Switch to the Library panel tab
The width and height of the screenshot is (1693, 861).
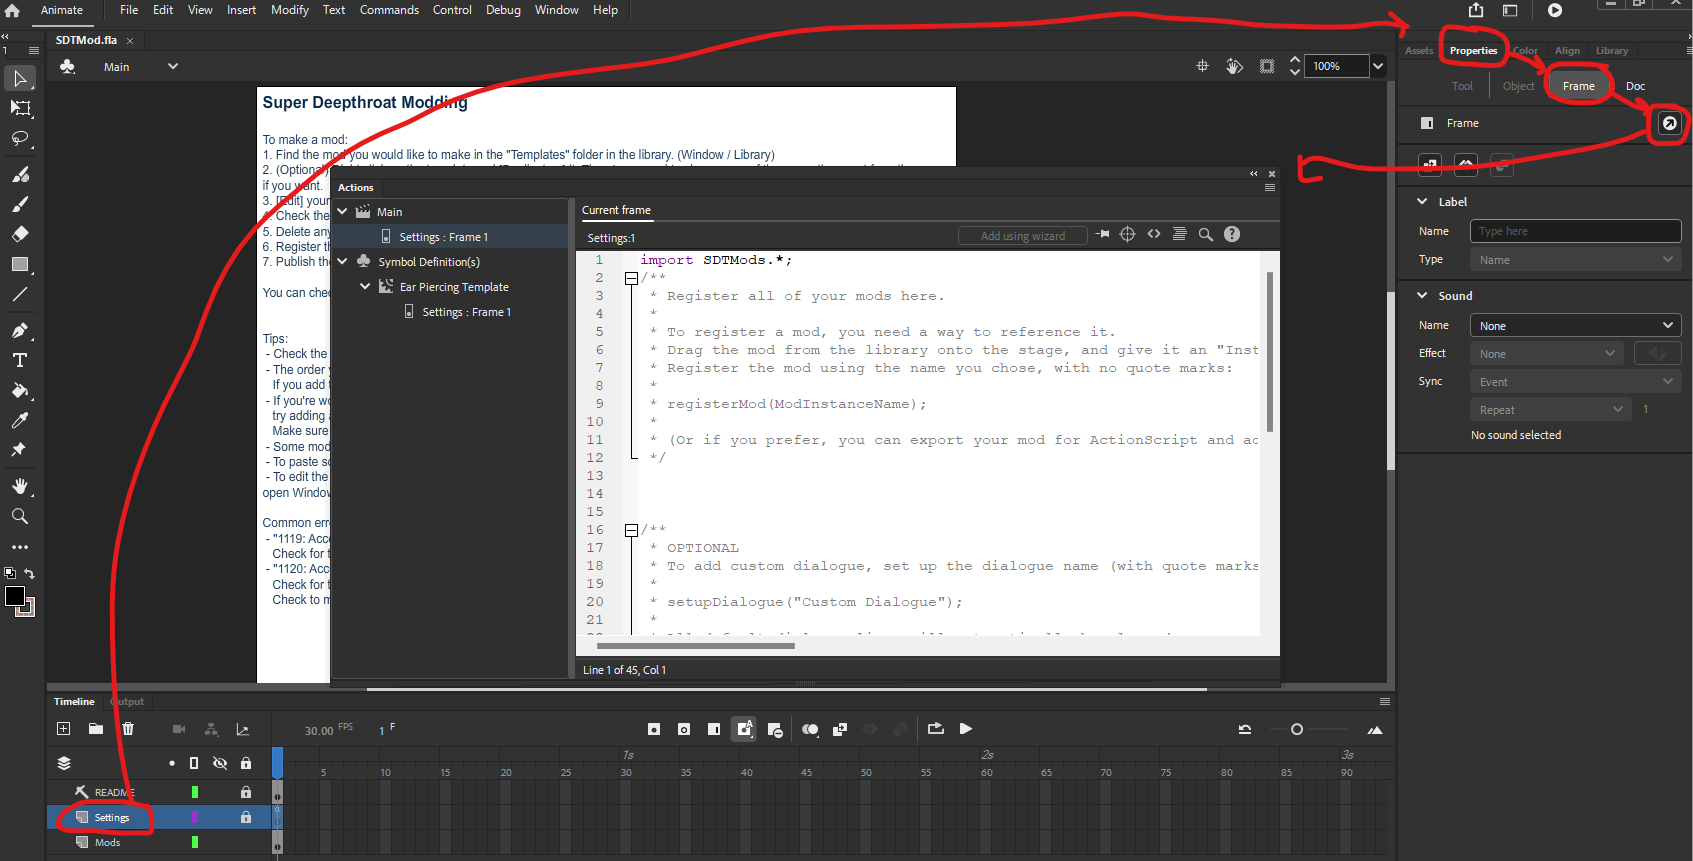1611,51
